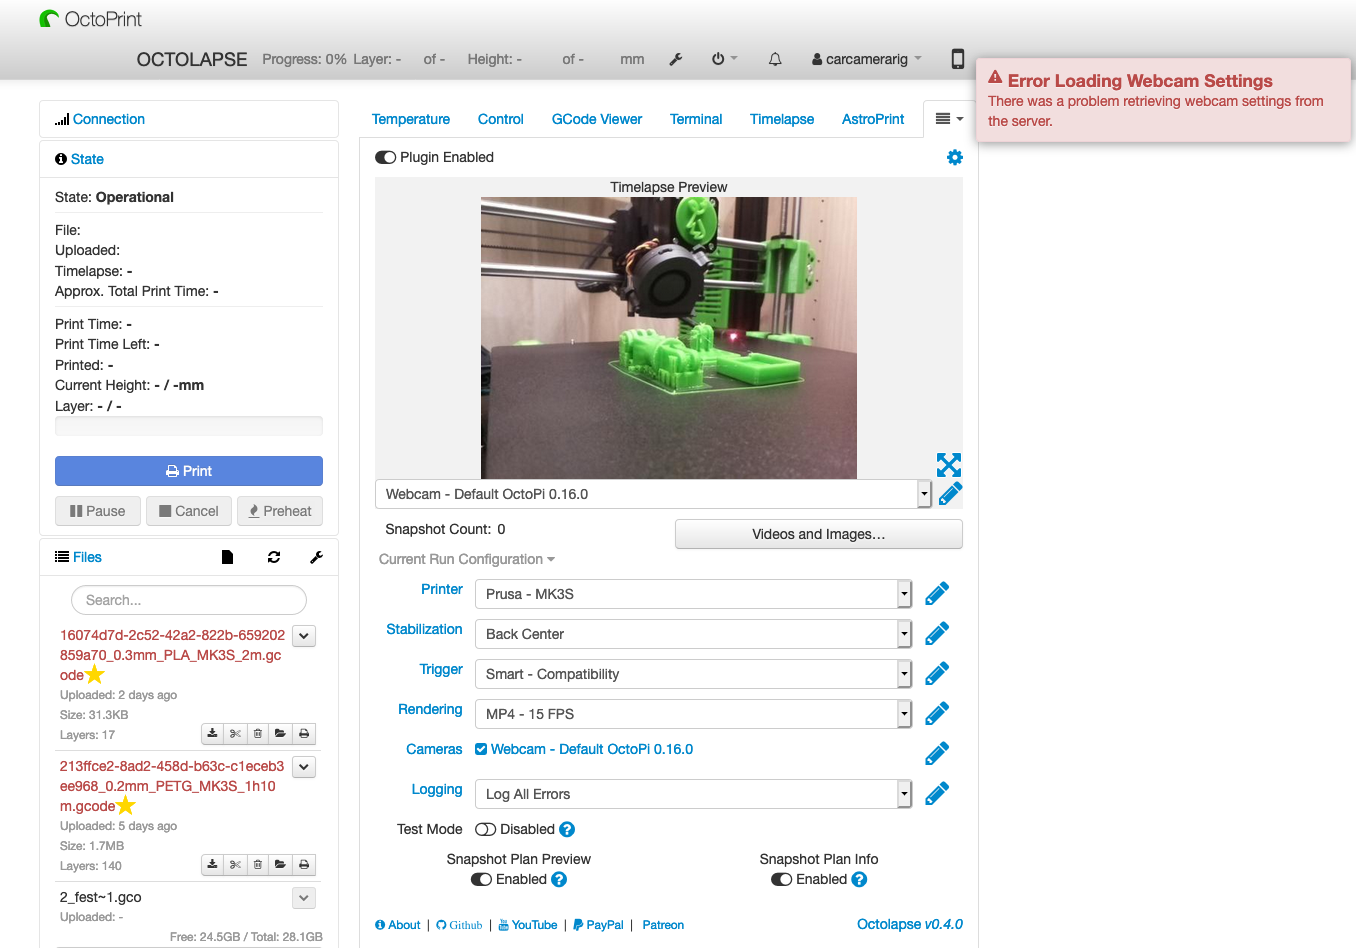Viewport: 1356px width, 948px height.
Task: Toggle Snapshot Plan Preview Enabled switch
Action: pos(481,879)
